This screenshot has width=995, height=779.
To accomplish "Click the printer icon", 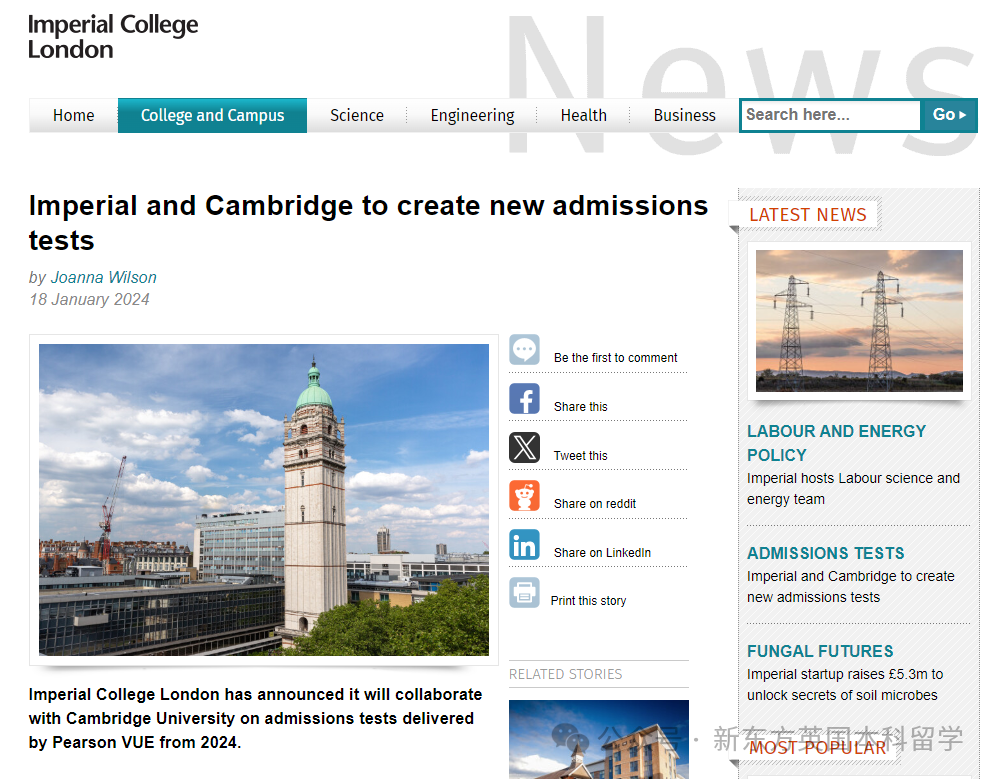I will pos(524,593).
